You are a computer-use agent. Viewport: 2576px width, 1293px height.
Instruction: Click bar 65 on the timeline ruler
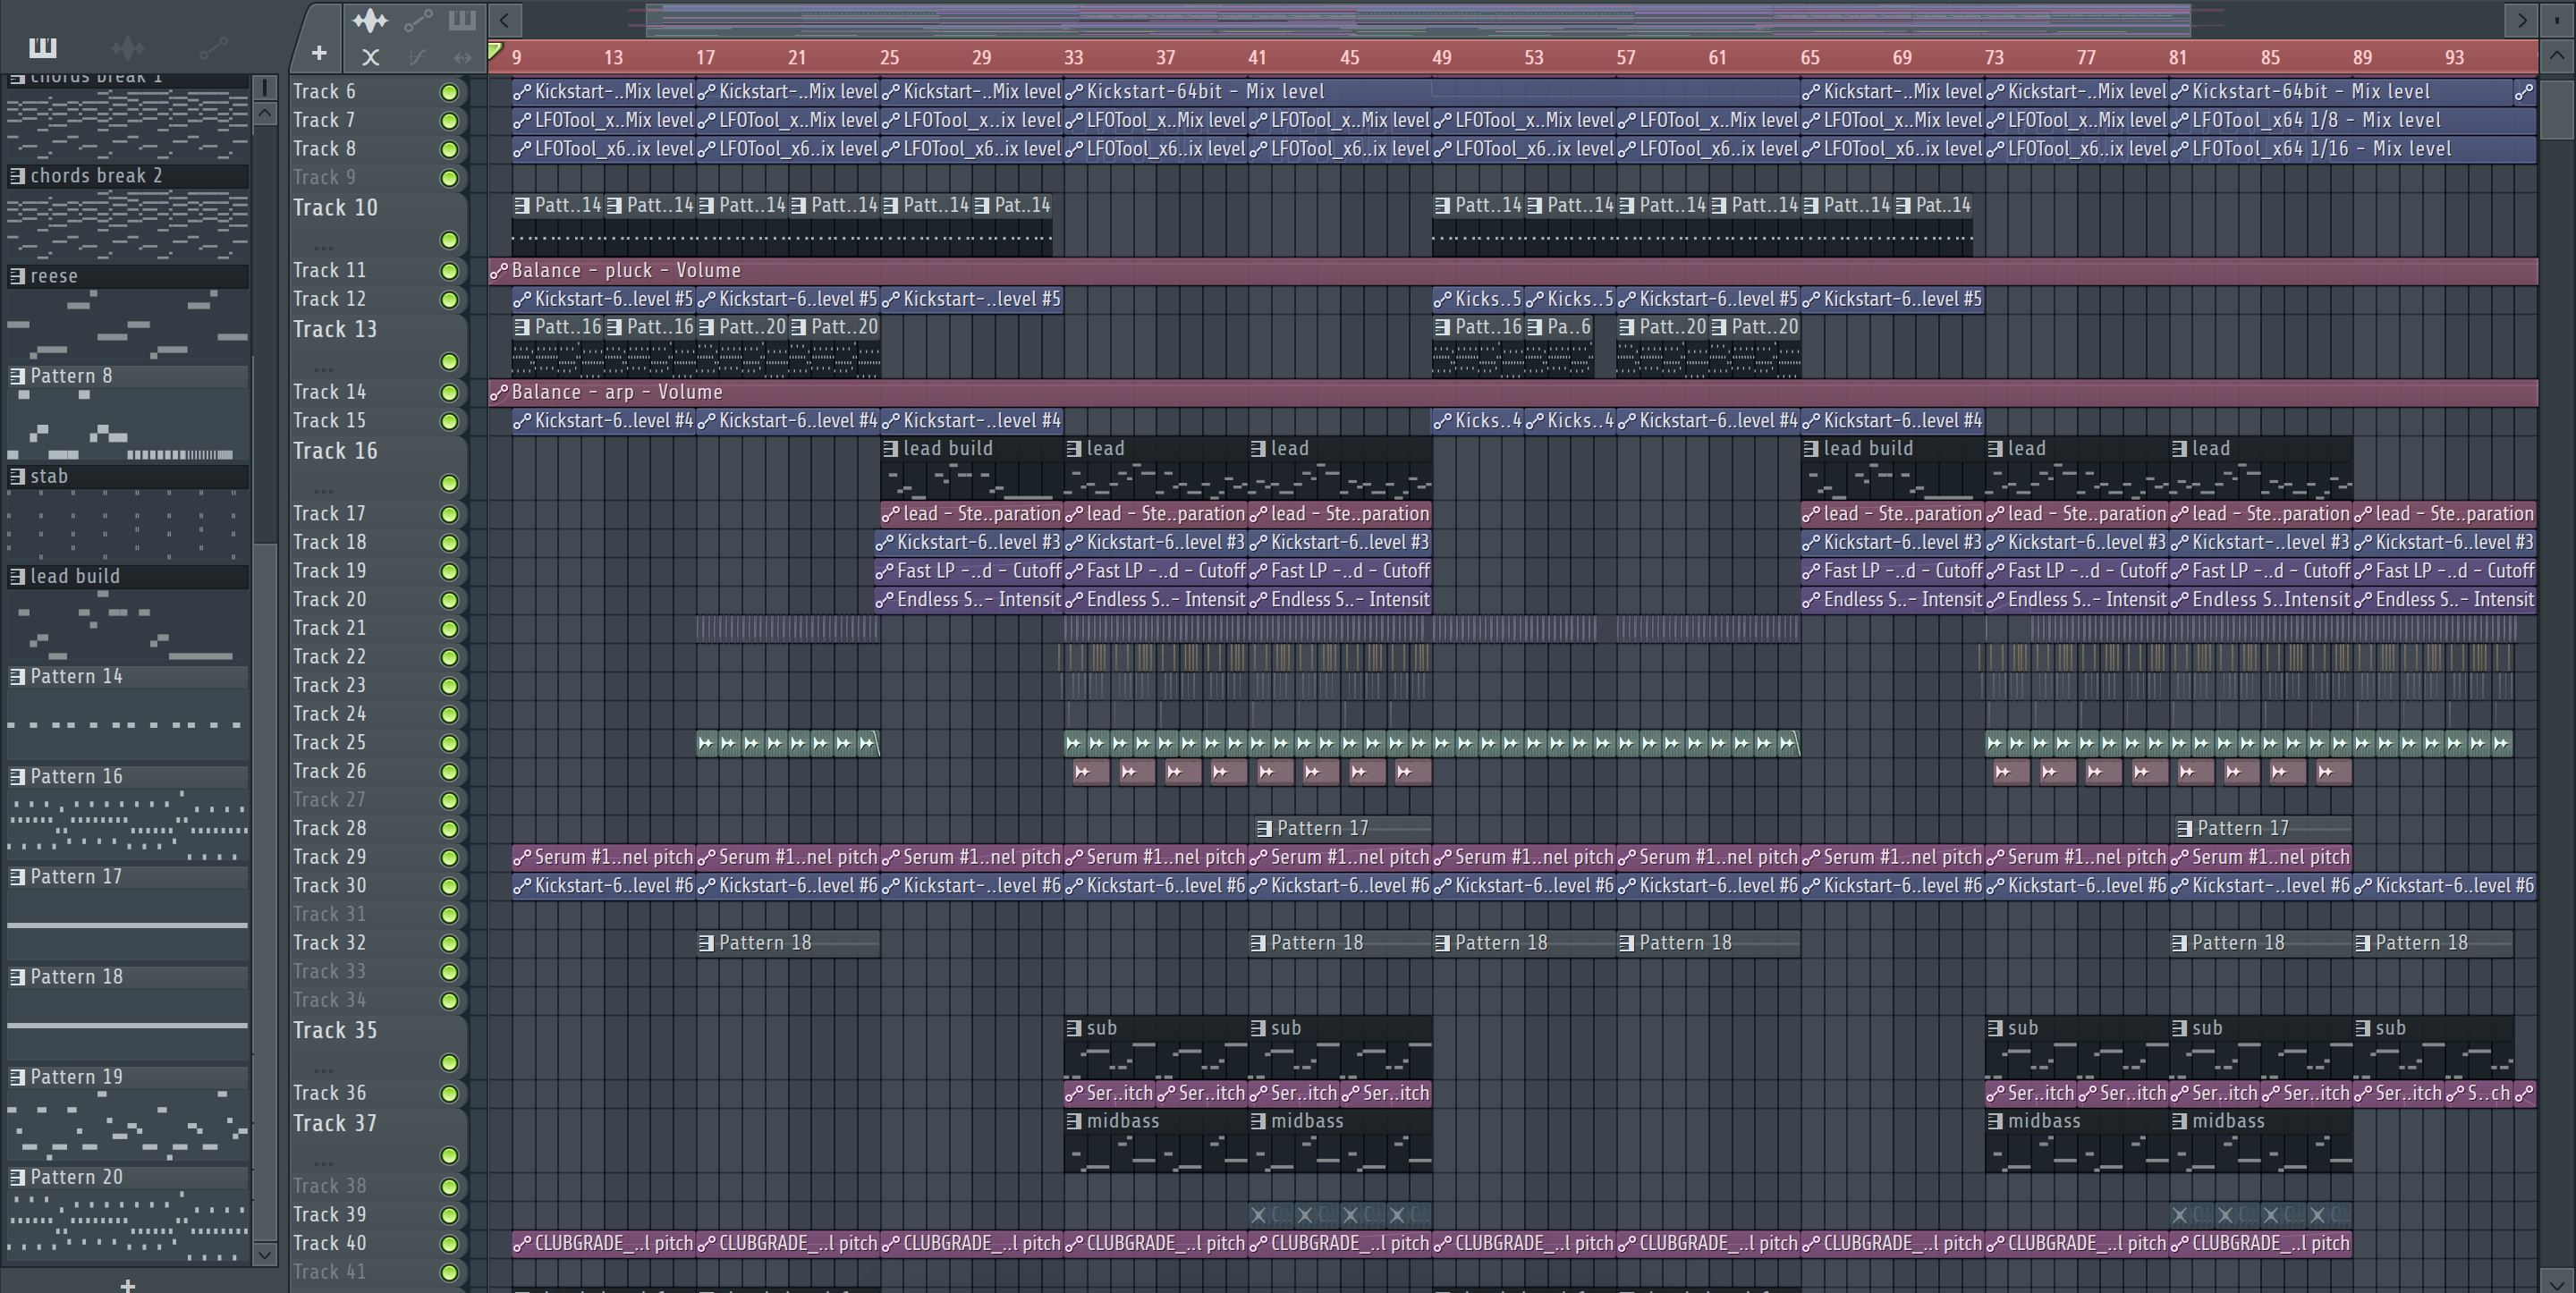click(1810, 58)
